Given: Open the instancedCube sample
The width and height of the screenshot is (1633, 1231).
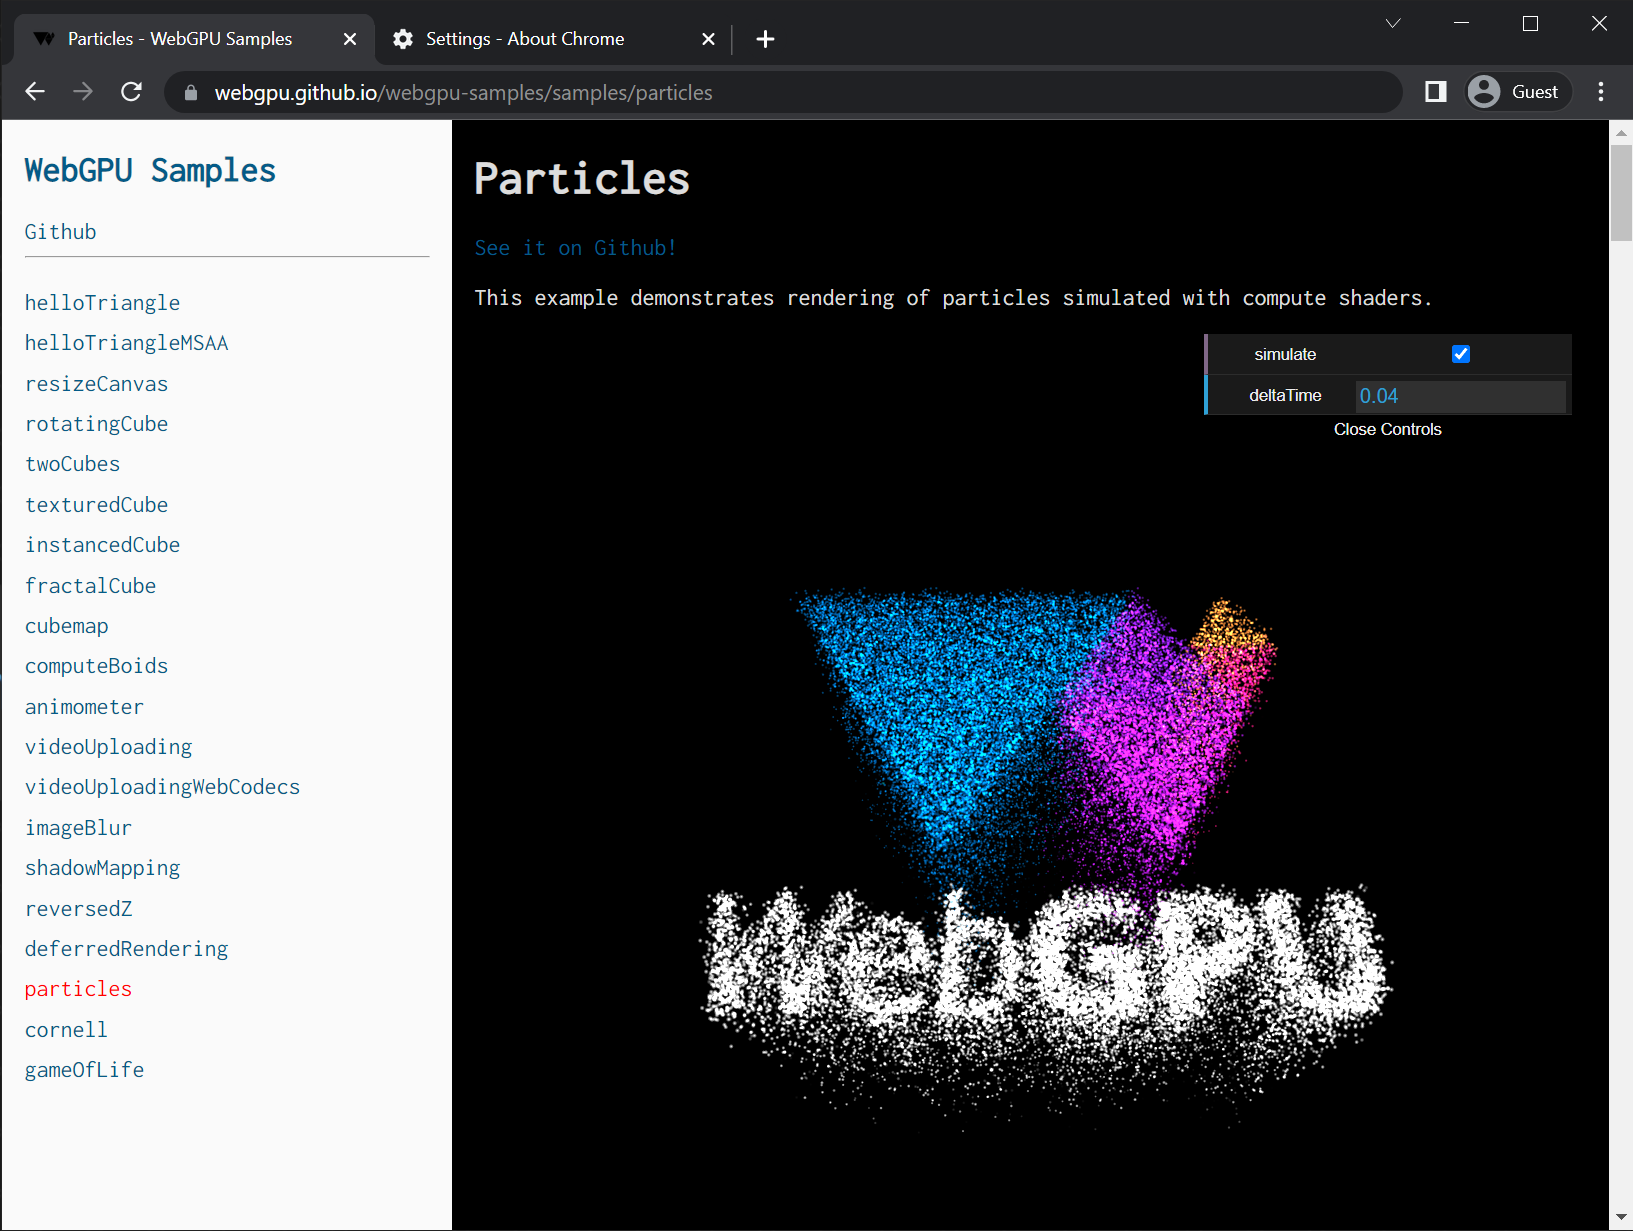Looking at the screenshot, I should point(103,545).
